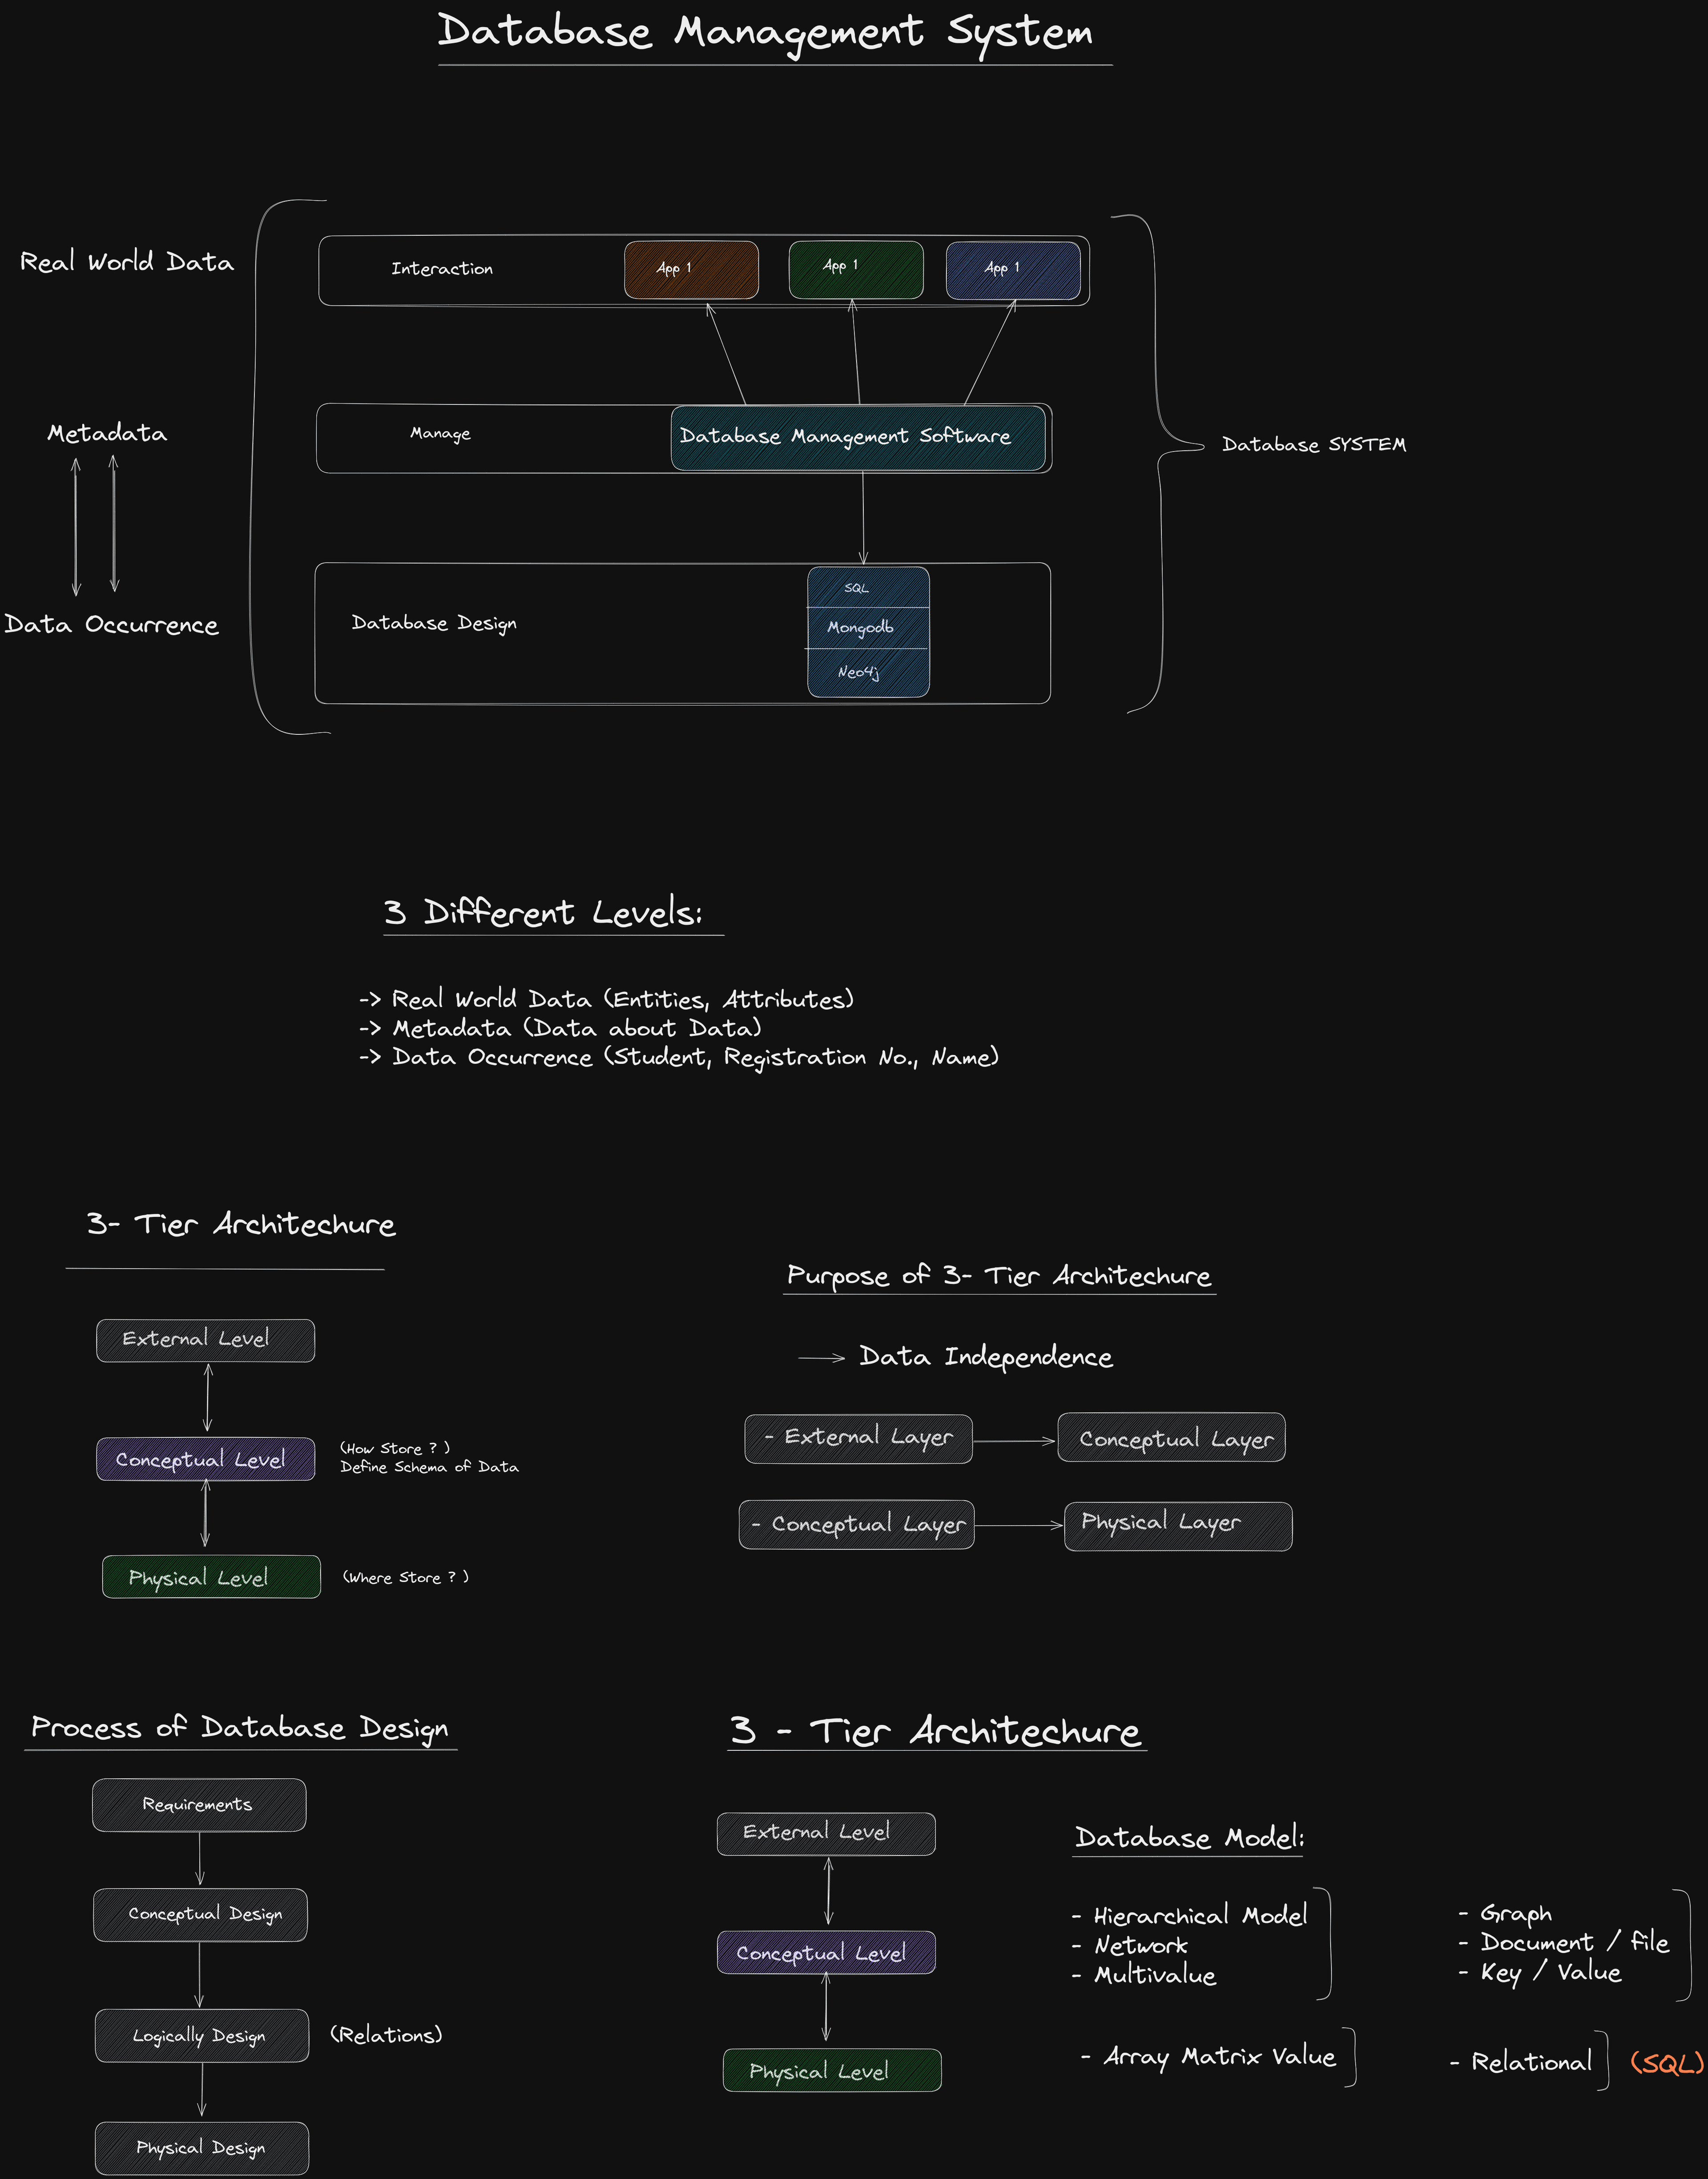Click the 'Physical Design' box
Image resolution: width=1708 pixels, height=2179 pixels.
tap(202, 2148)
